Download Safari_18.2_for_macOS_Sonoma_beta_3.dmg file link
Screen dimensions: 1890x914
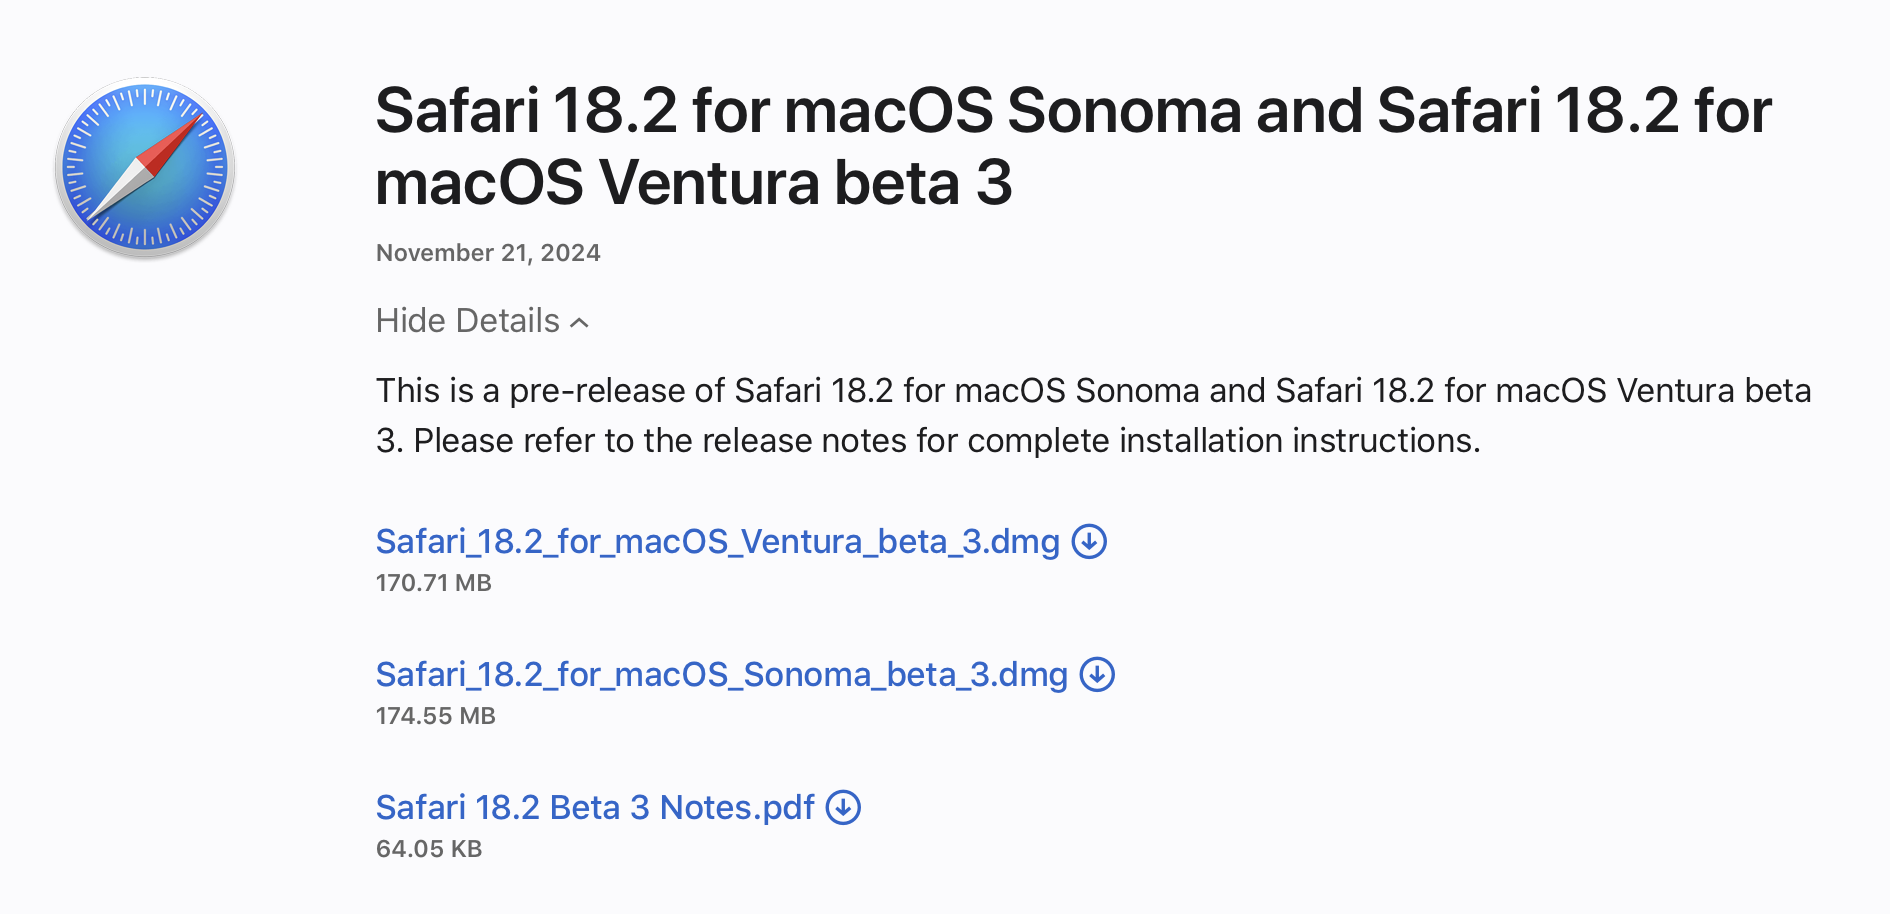pos(721,674)
